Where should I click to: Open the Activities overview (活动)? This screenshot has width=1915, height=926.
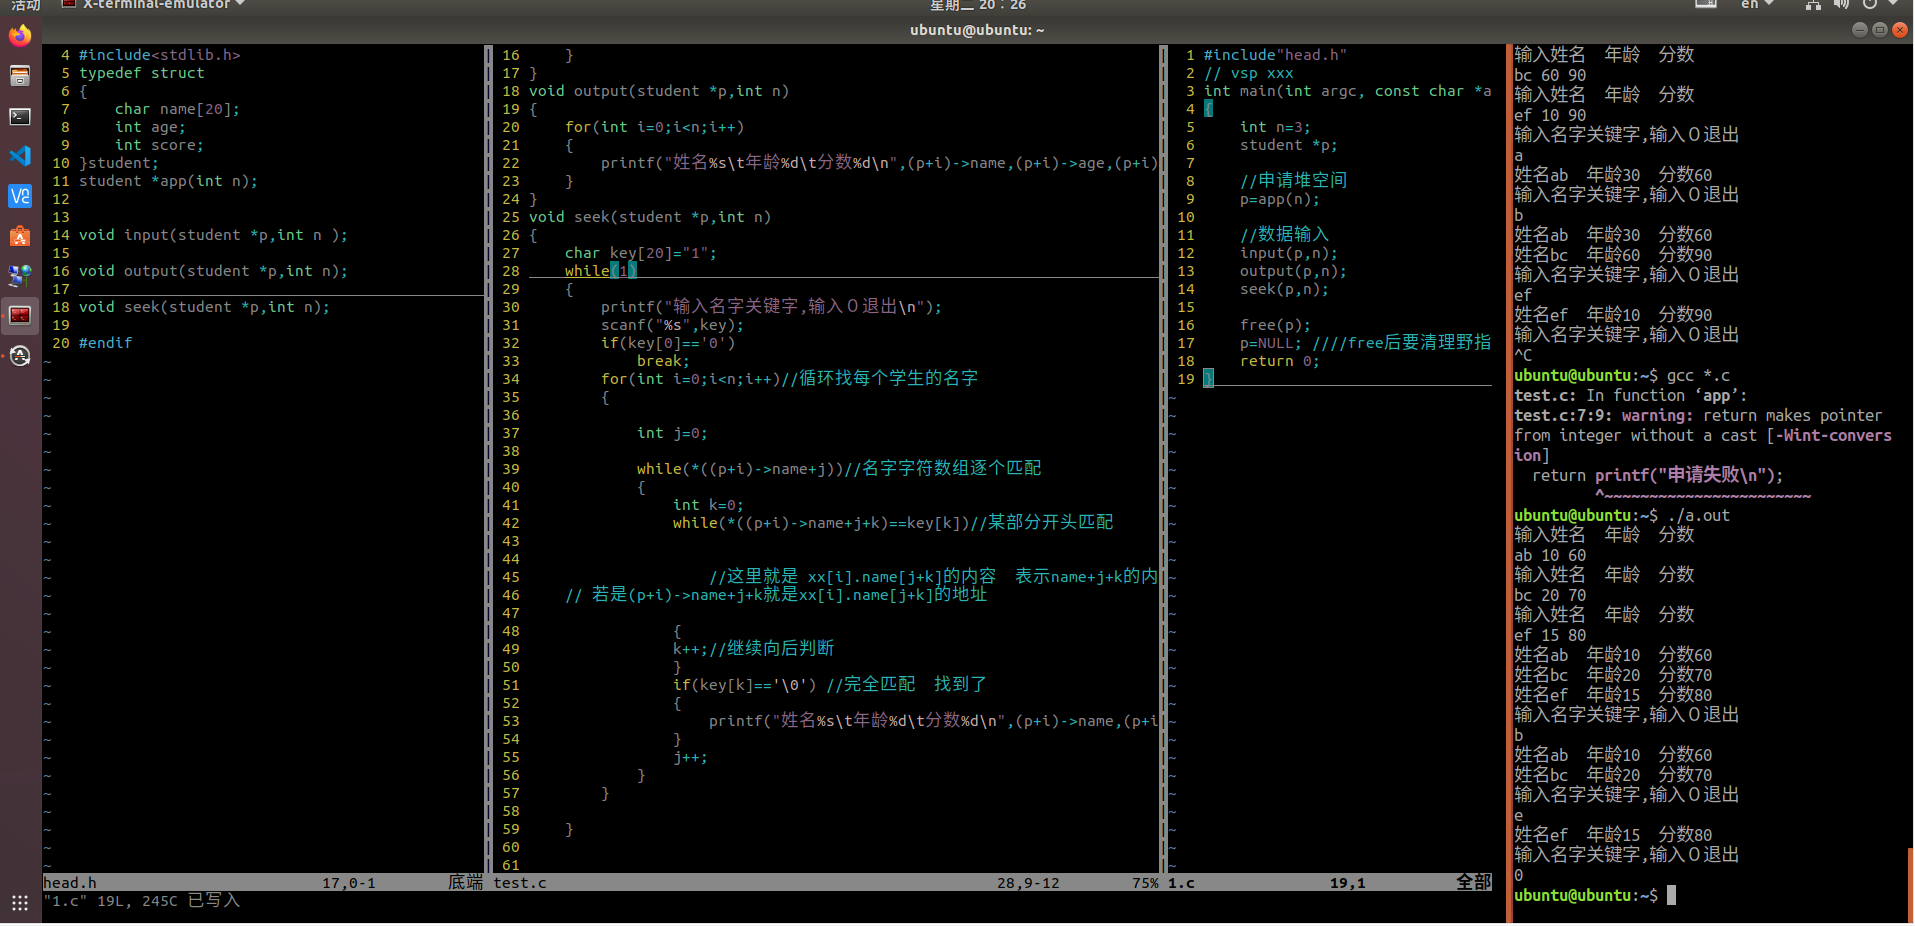25,5
